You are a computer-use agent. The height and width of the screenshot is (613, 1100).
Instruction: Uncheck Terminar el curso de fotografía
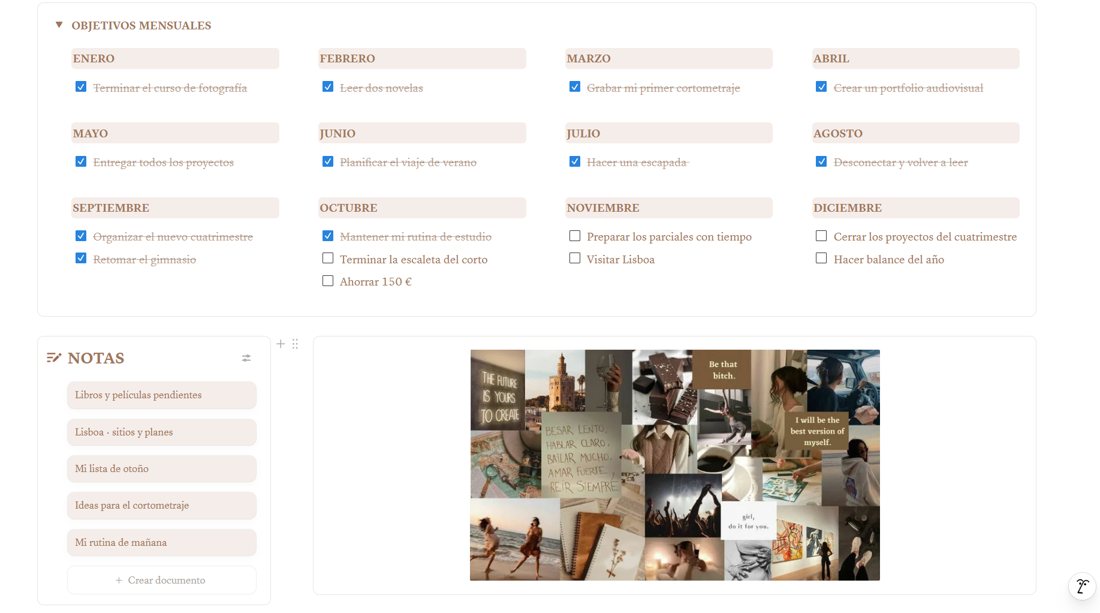(x=81, y=87)
